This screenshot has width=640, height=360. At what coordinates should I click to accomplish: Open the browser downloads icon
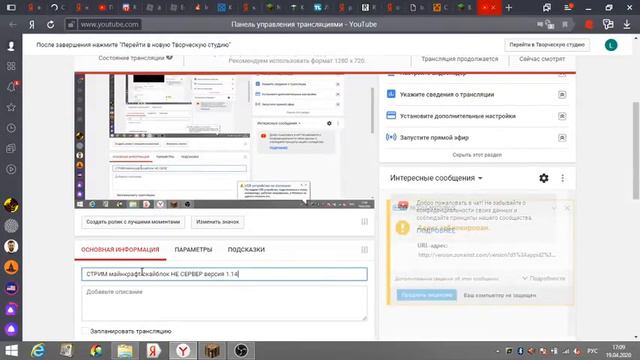[627, 24]
